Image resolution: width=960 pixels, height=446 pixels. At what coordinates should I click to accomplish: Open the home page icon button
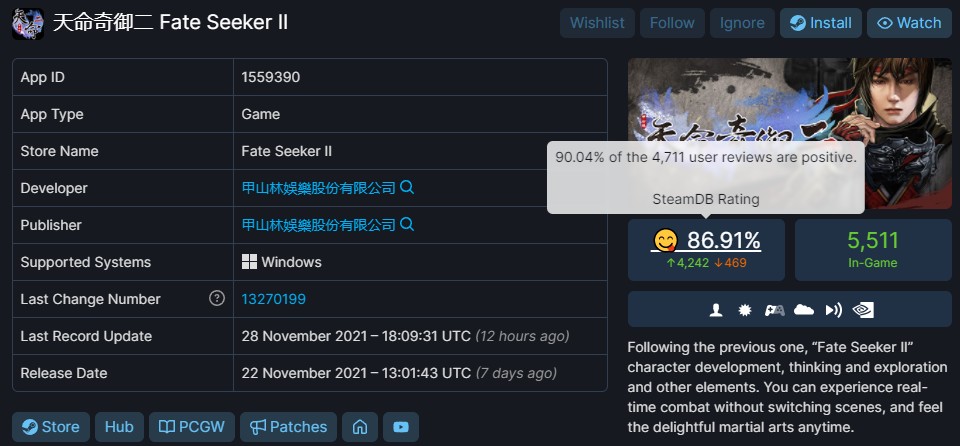click(360, 427)
